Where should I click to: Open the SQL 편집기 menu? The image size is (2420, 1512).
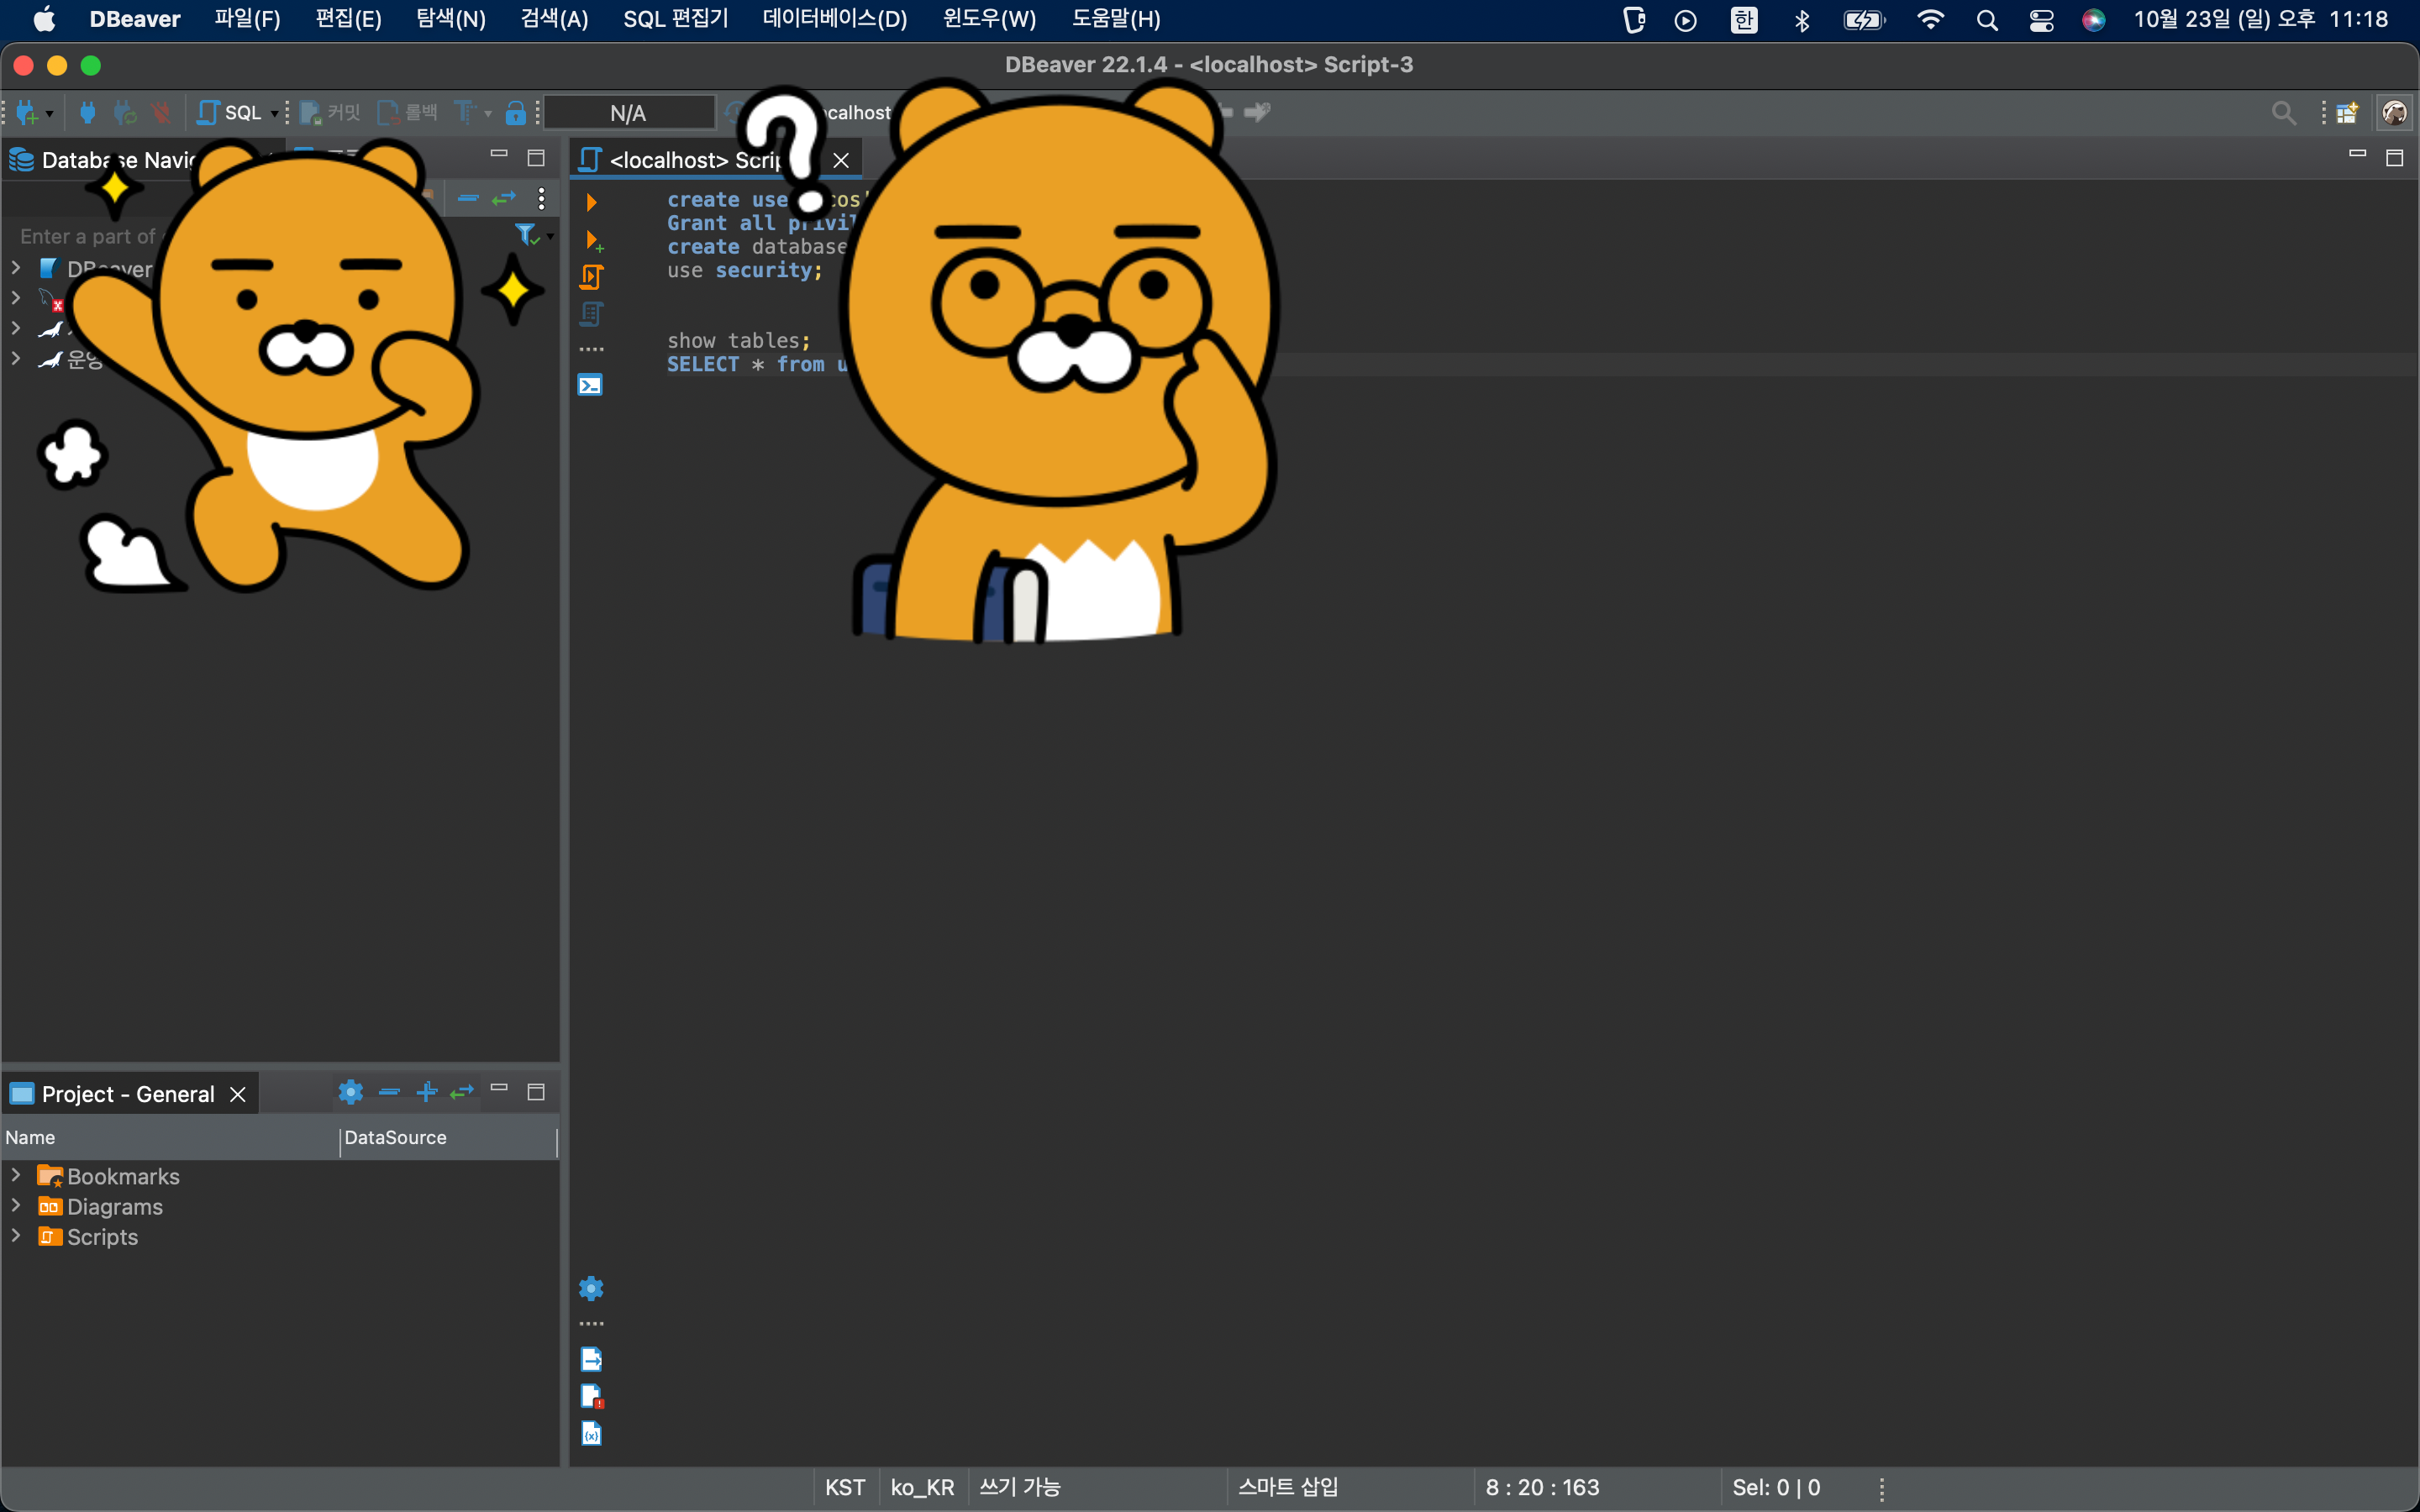(675, 19)
